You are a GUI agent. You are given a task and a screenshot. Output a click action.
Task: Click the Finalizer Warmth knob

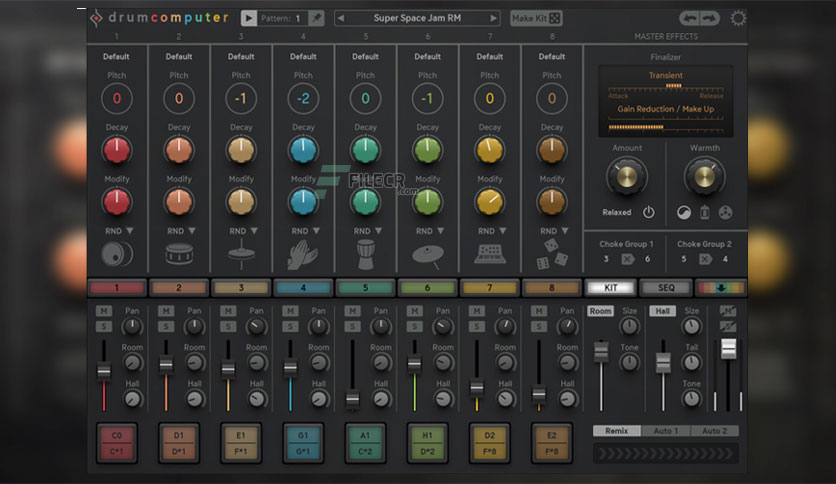click(704, 176)
